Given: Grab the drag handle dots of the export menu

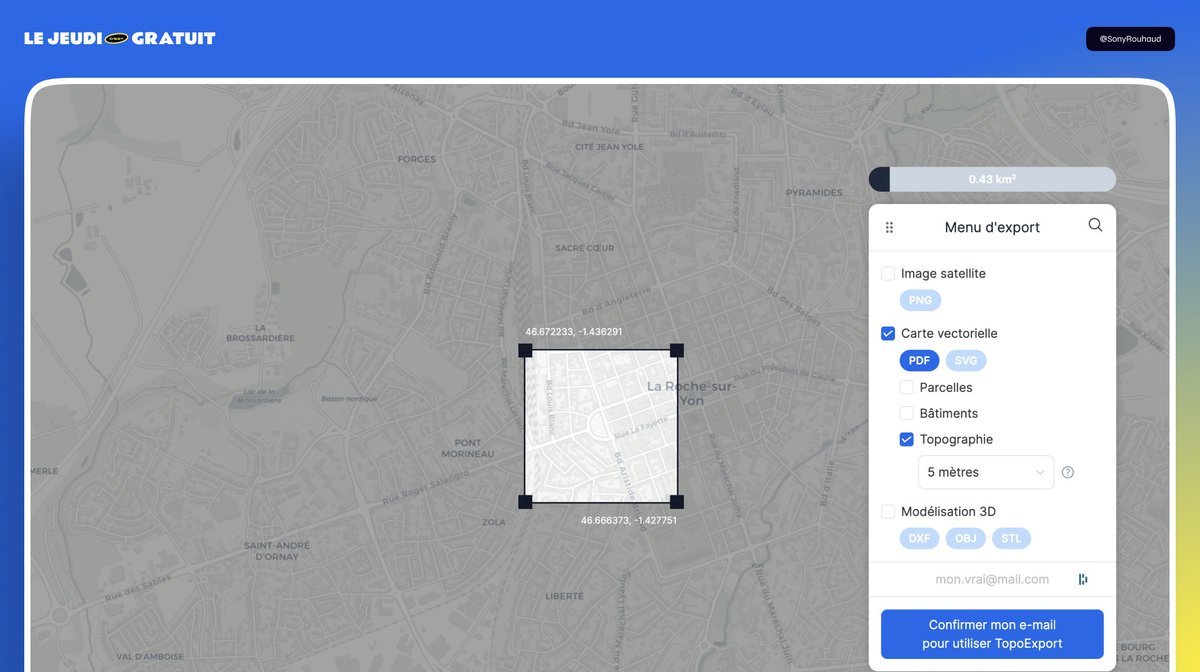Looking at the screenshot, I should [x=889, y=228].
